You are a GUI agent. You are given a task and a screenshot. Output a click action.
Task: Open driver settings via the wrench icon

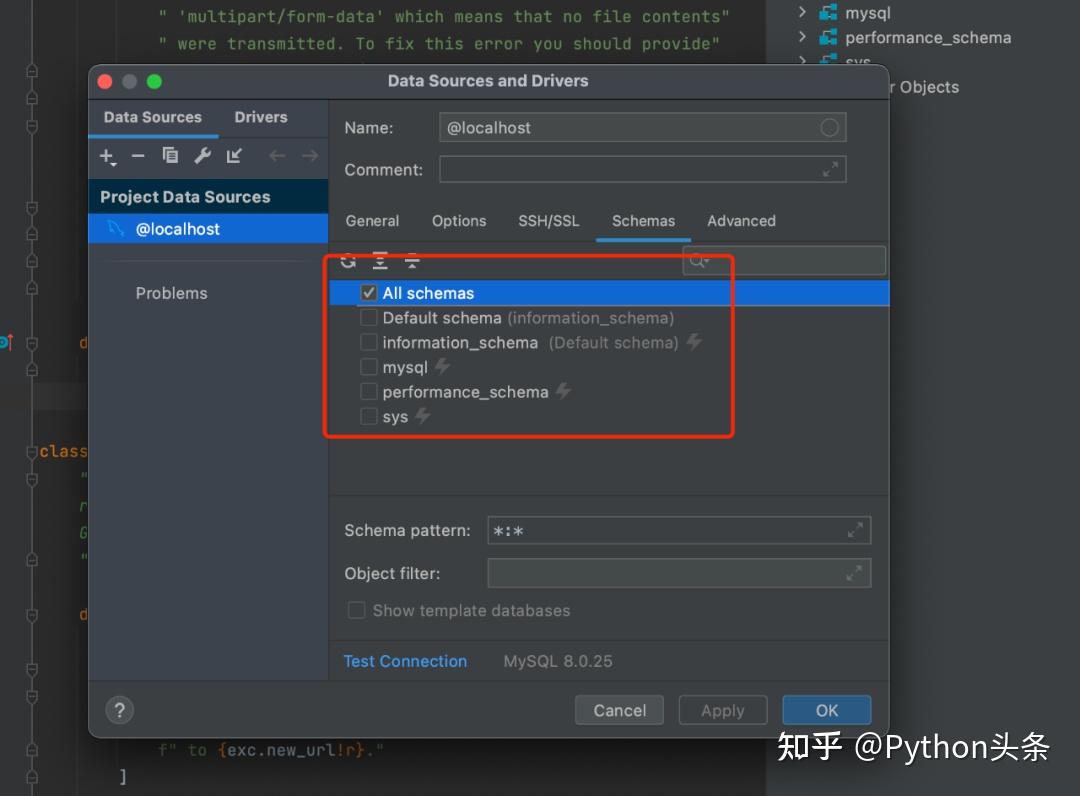pos(202,156)
